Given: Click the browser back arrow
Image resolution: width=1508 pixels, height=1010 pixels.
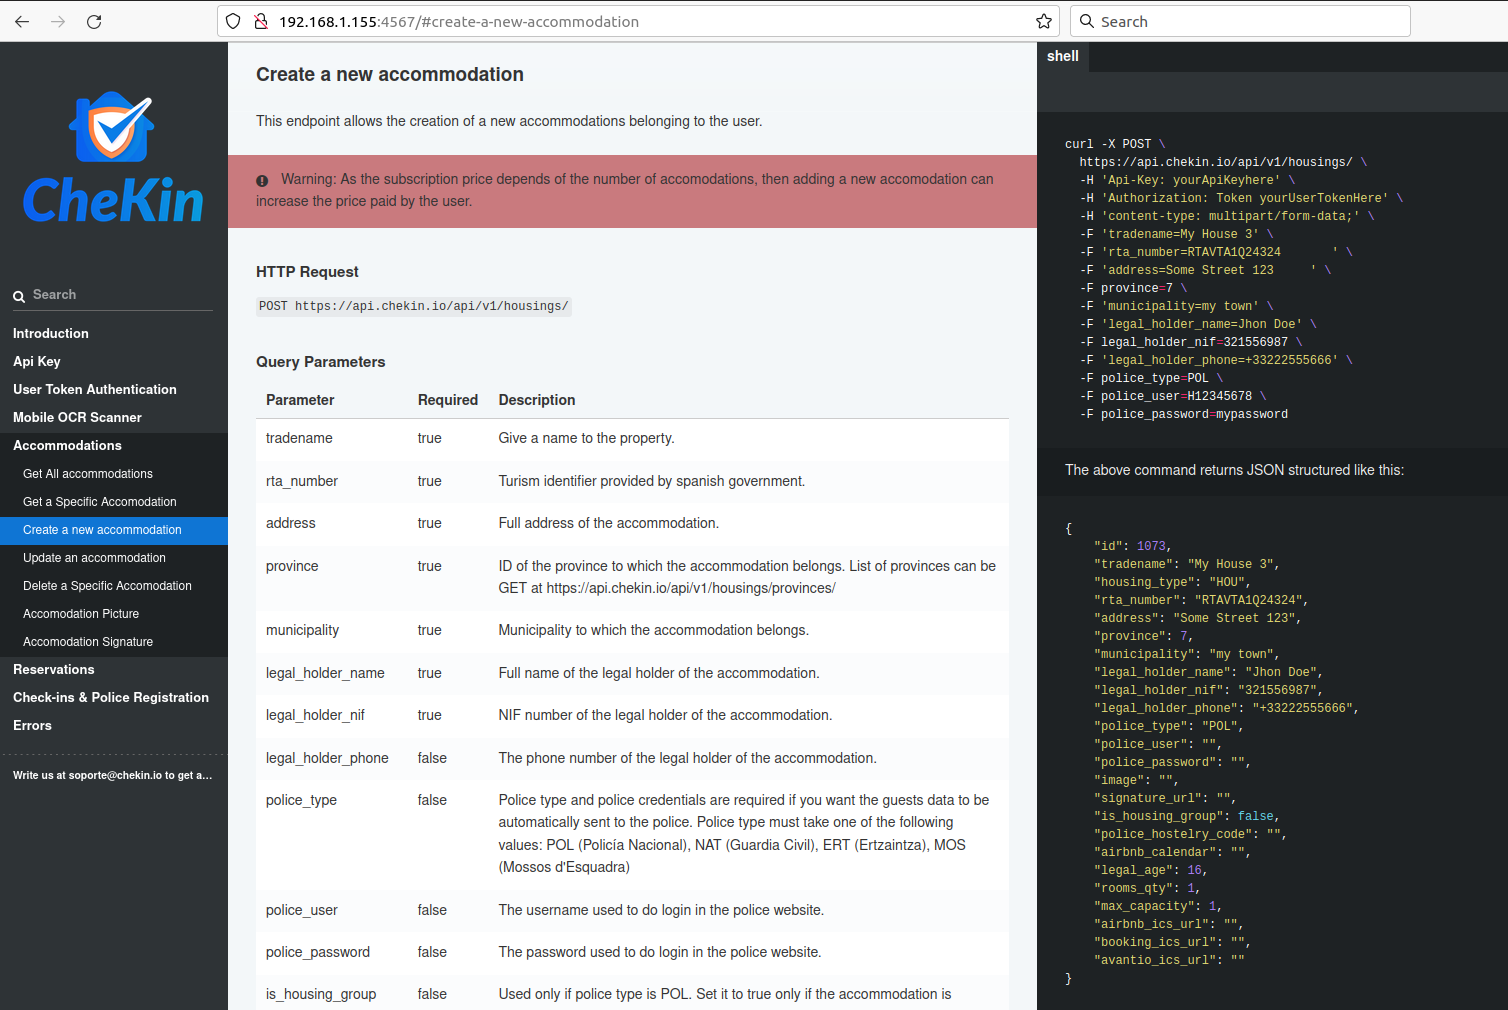Looking at the screenshot, I should 22,21.
